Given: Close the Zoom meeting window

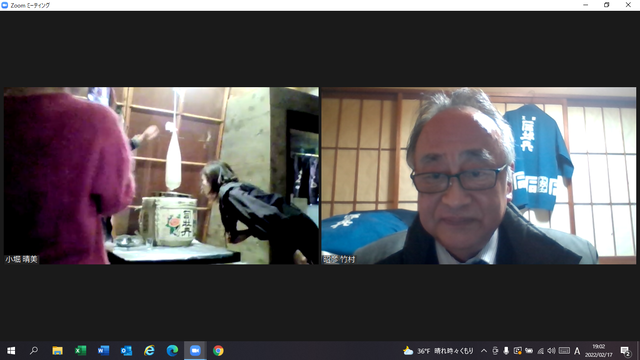Looking at the screenshot, I should click(x=628, y=5).
